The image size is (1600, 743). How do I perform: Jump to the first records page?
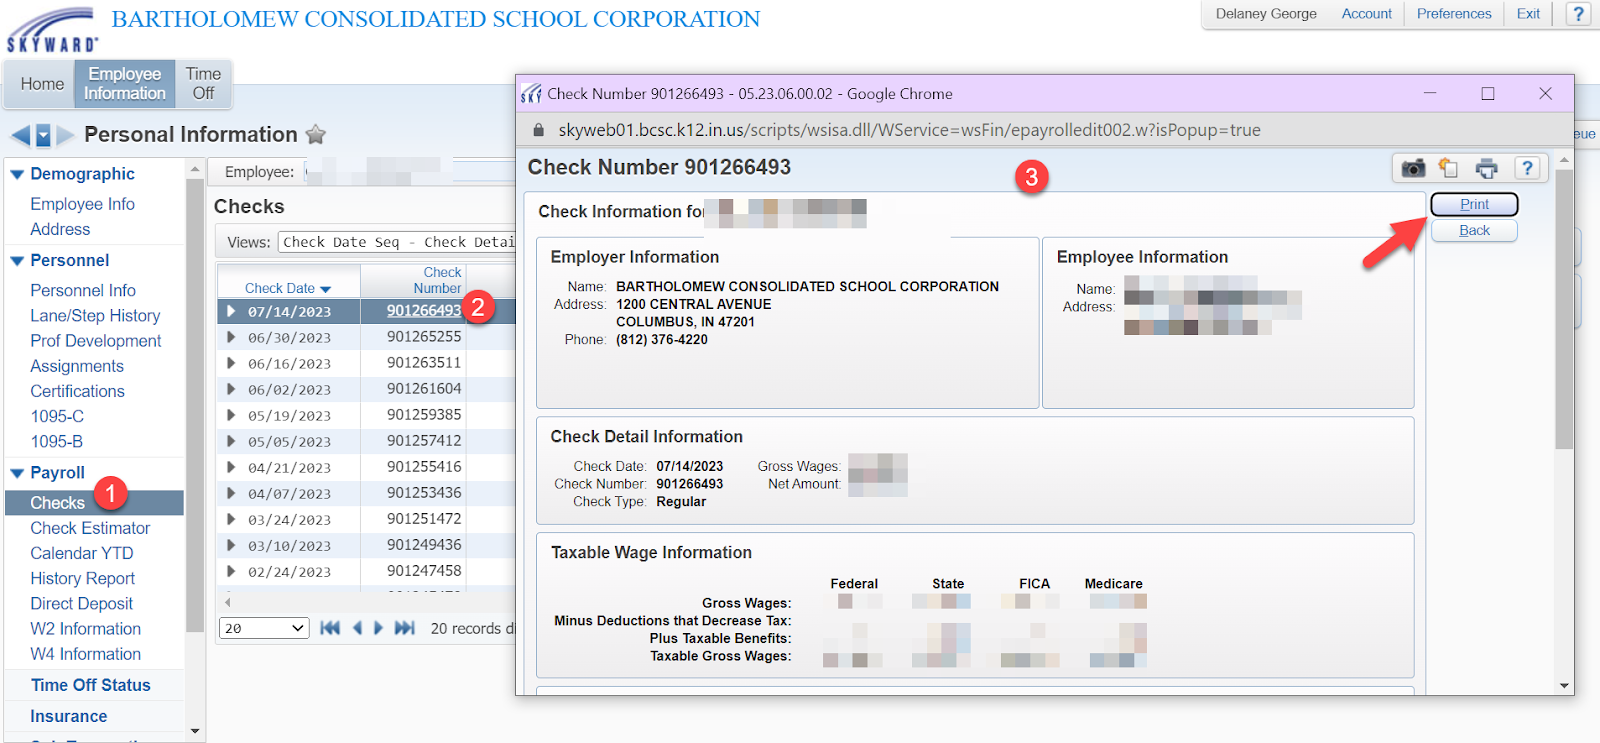(330, 628)
